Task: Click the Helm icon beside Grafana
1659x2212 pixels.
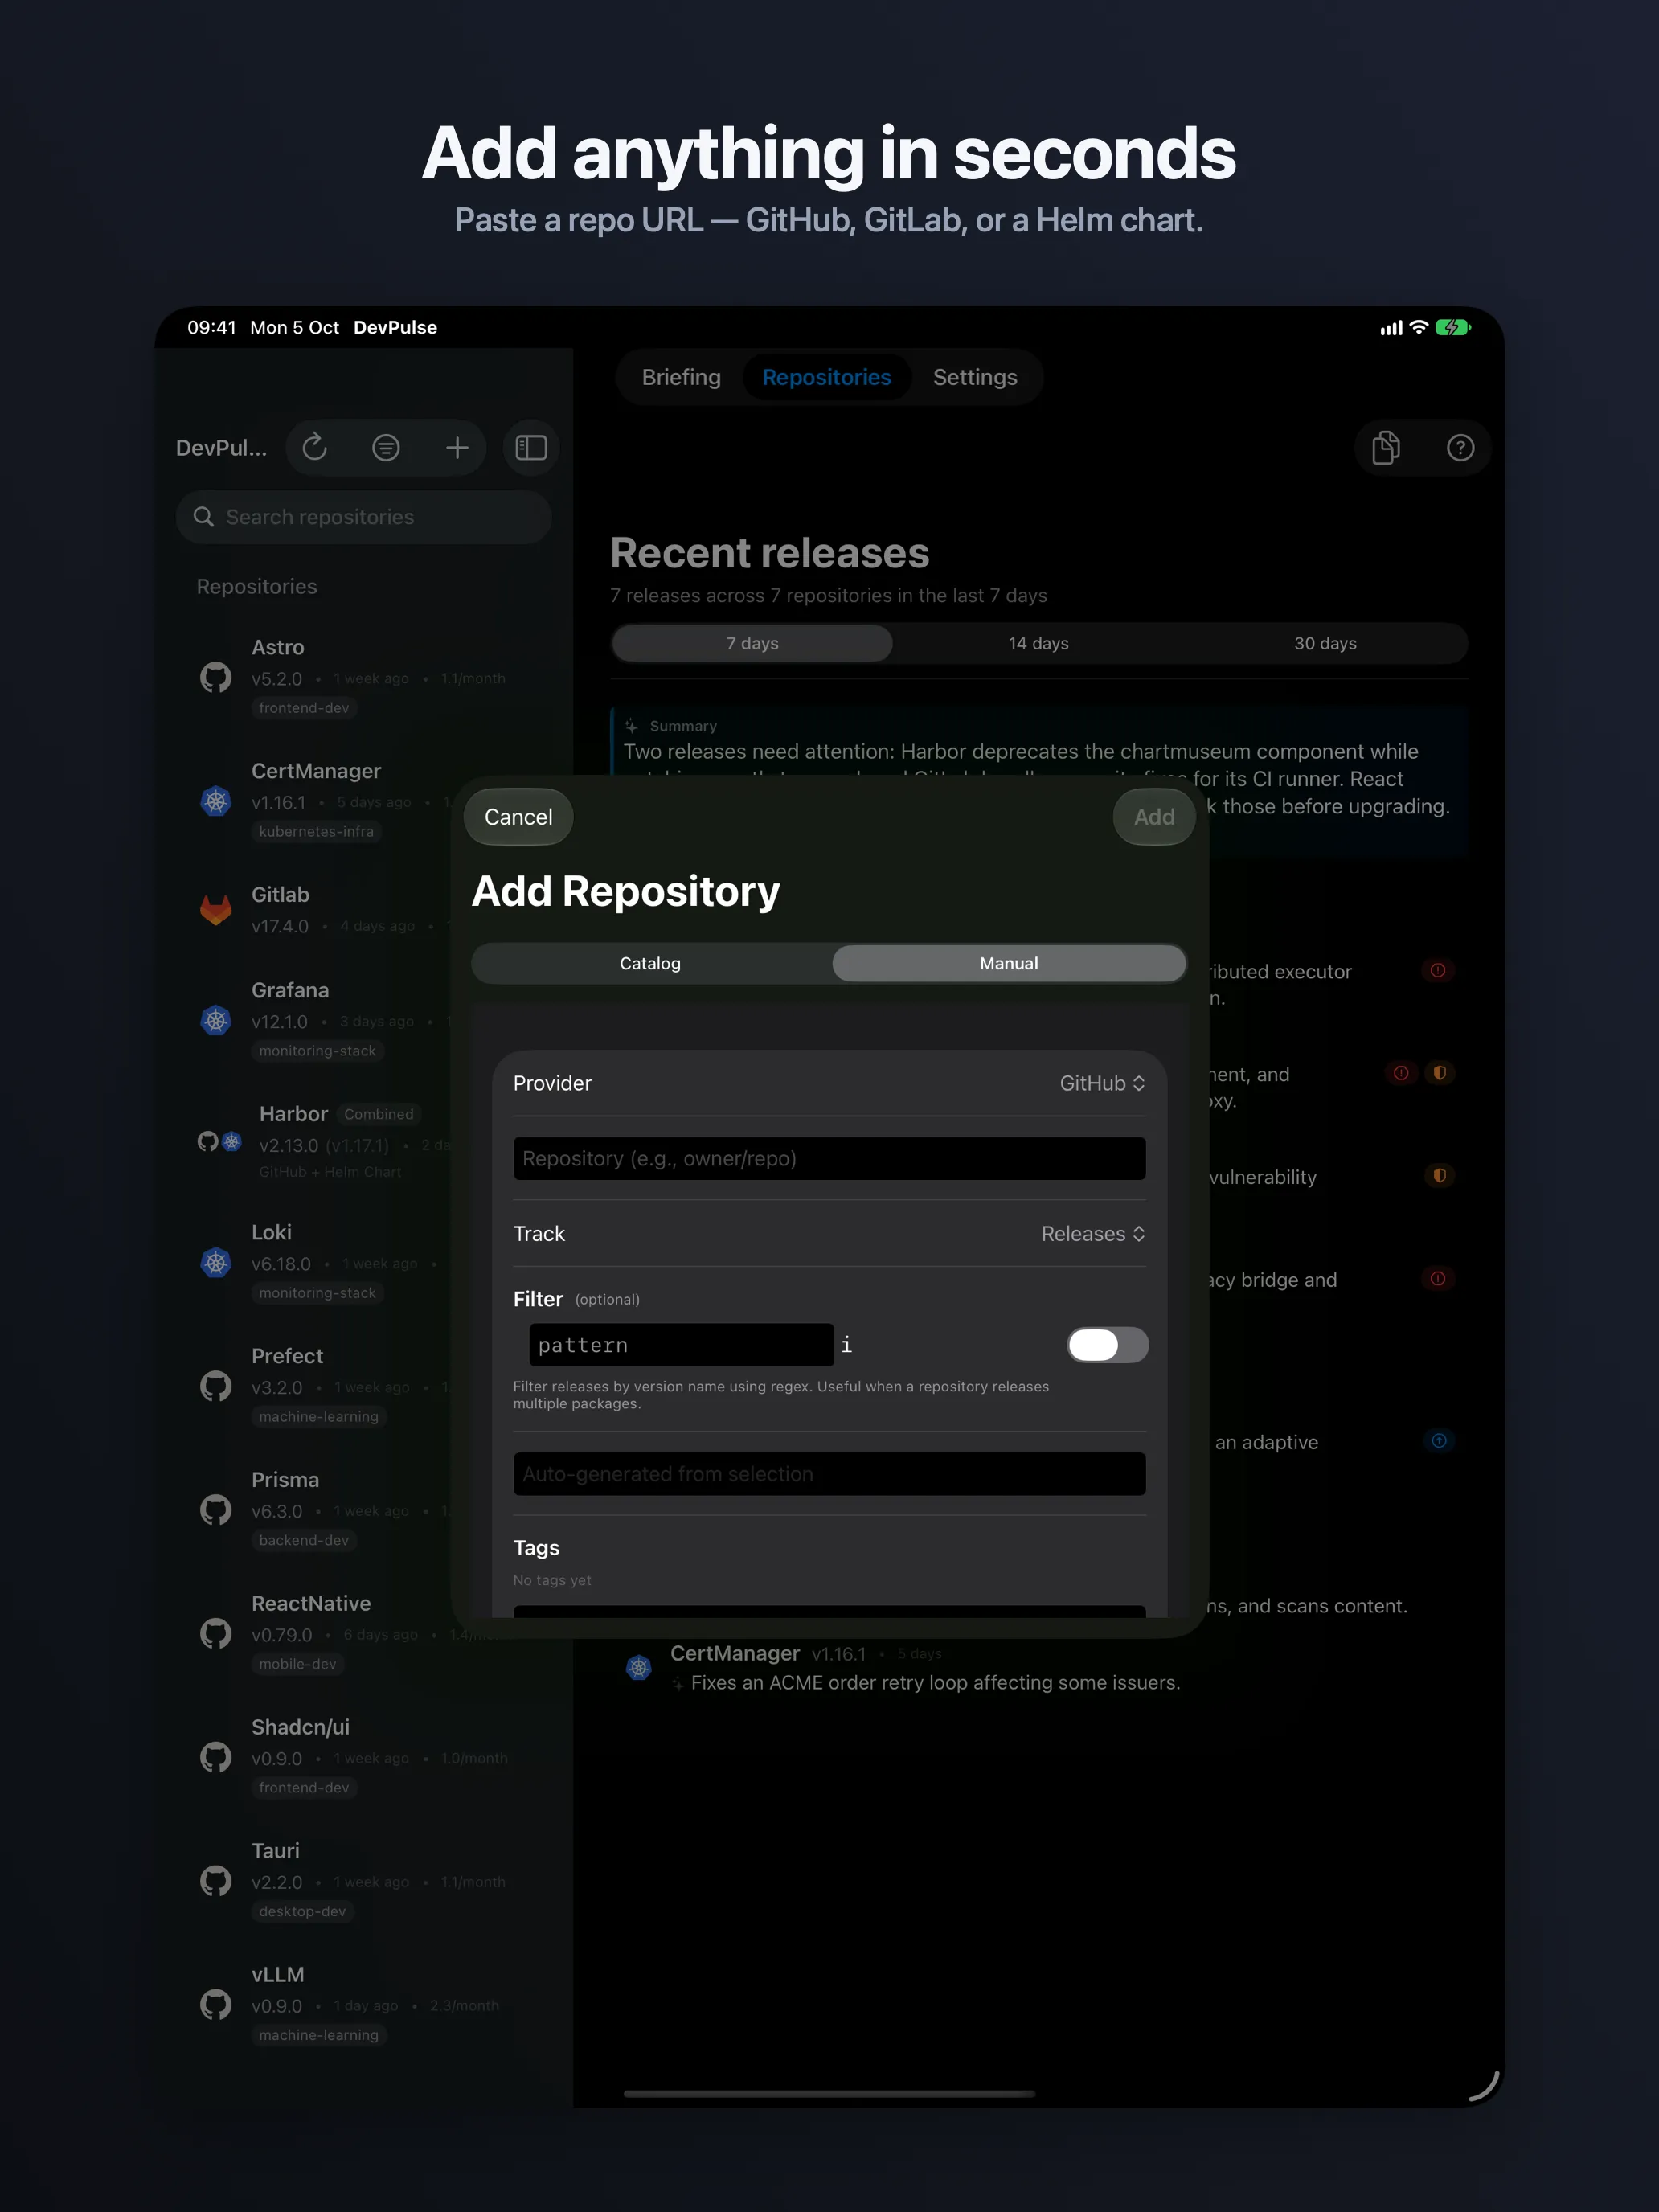Action: point(216,1020)
